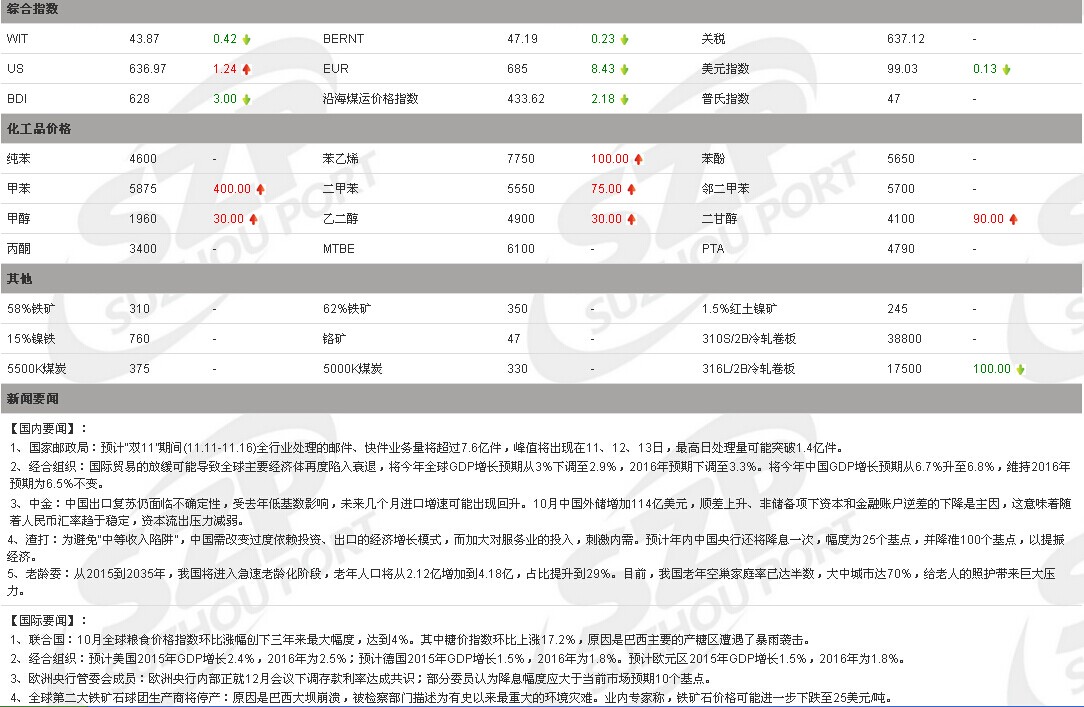Click the 丙酮 price 3400
Viewport: 1084px width, 707px height.
(x=142, y=249)
